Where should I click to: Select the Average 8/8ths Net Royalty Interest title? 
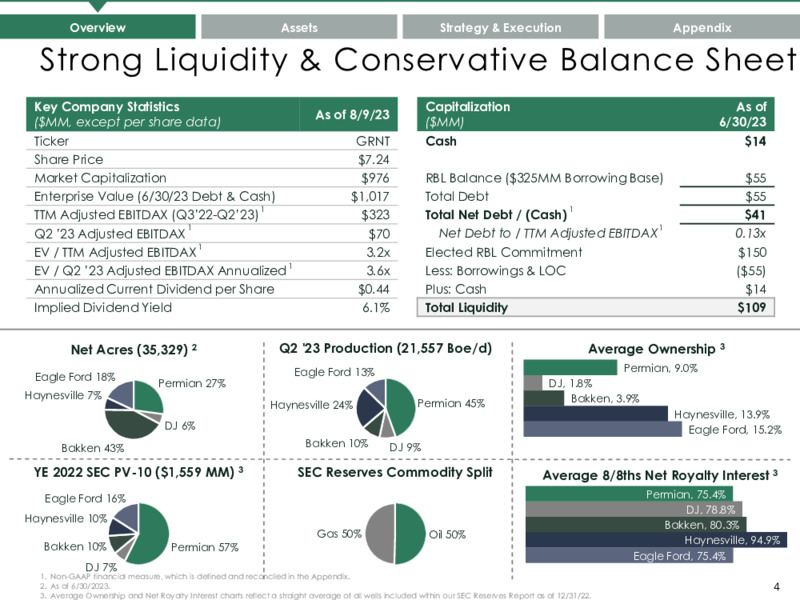click(x=660, y=476)
